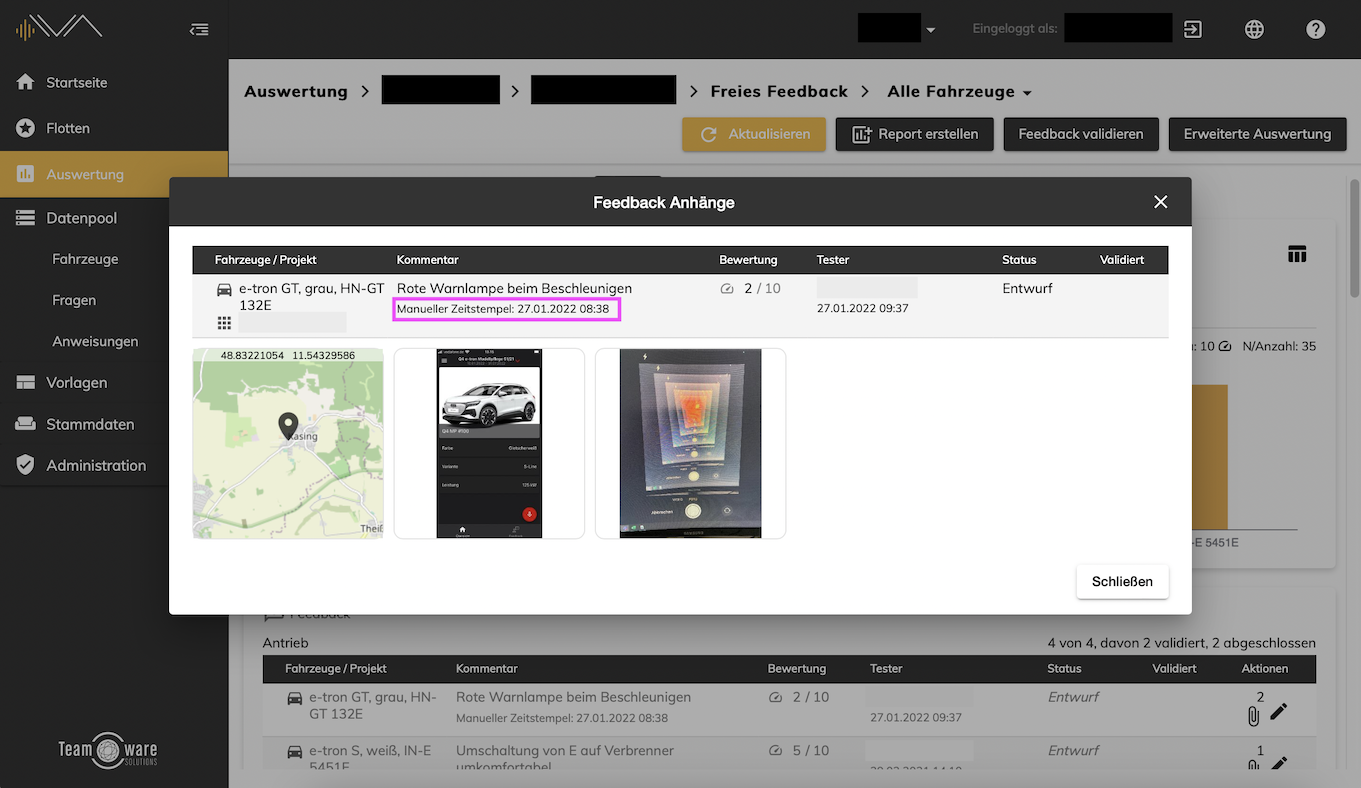Viewport: 1361px width, 788px height.
Task: Click timestamp 27.01.2022 09:37 in dialog
Action: (x=862, y=308)
